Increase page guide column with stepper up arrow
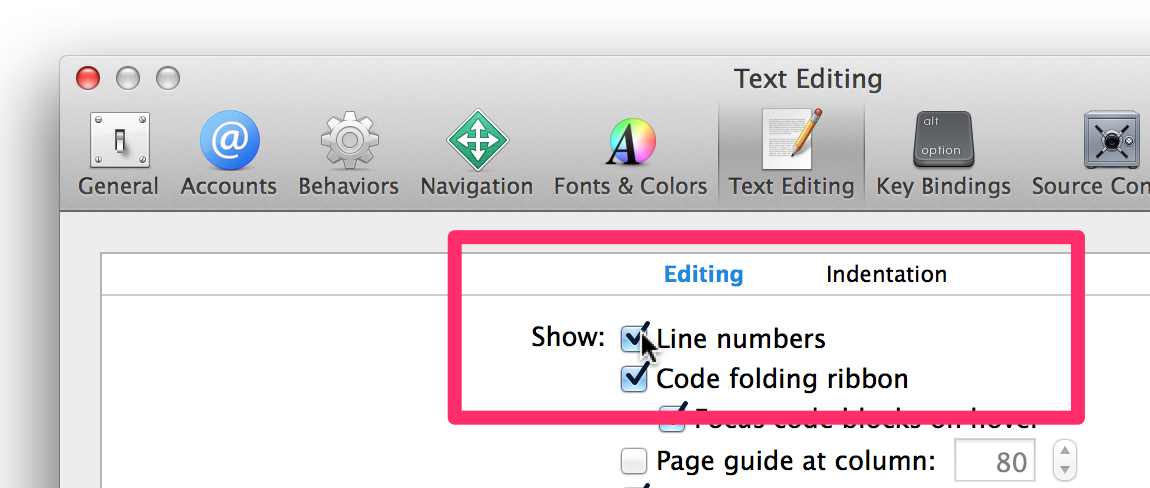The image size is (1150, 488). 1065,451
